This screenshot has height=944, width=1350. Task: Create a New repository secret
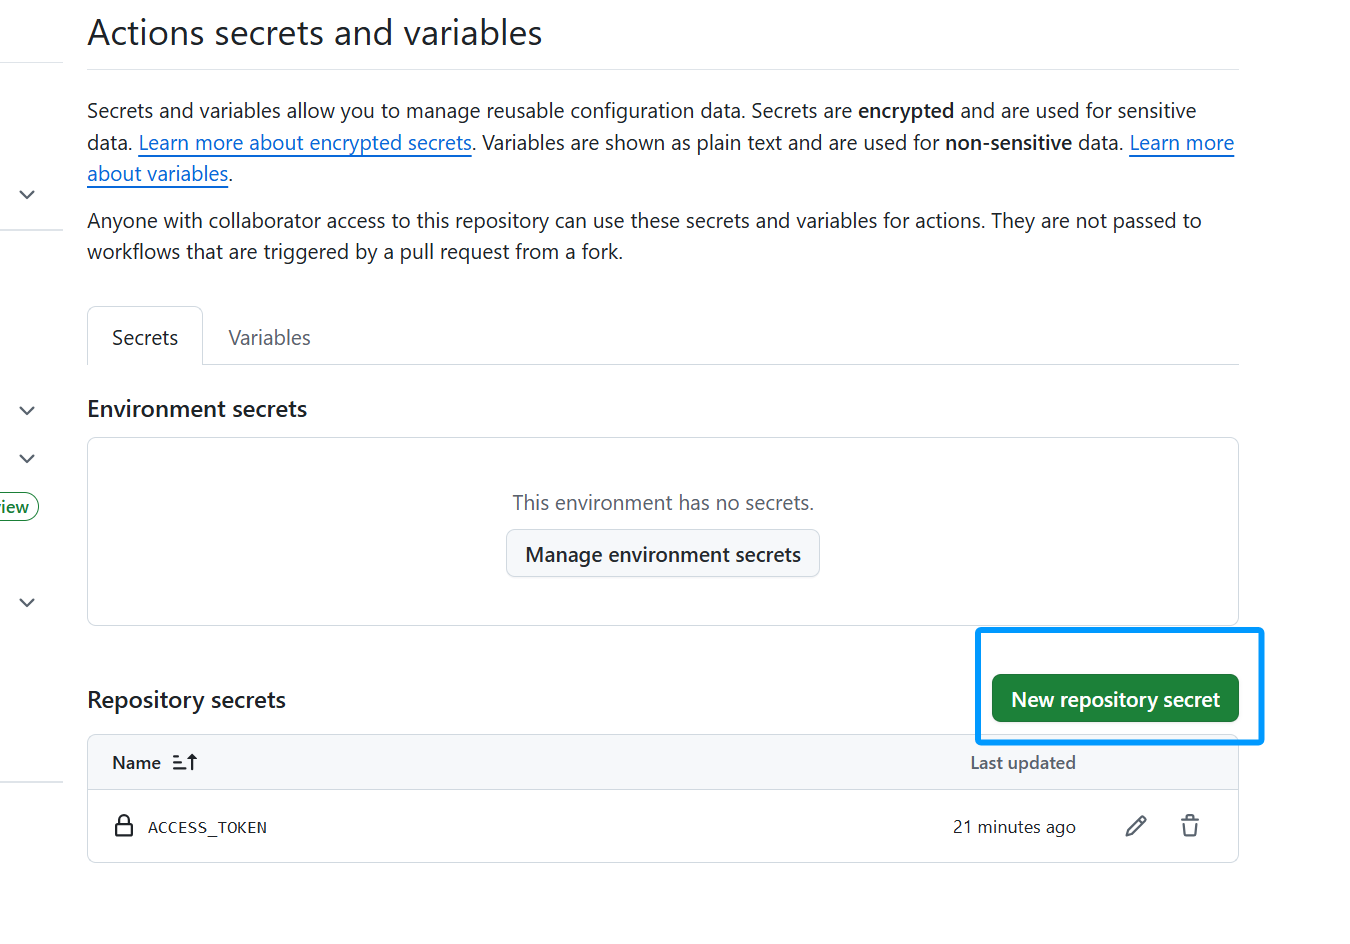pos(1114,699)
